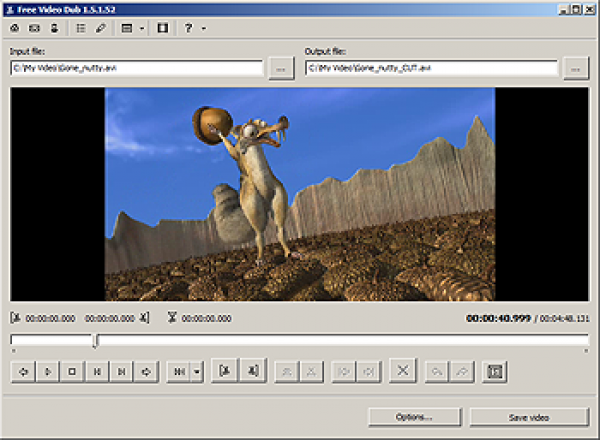Click the pencil edit icon in the toolbar
This screenshot has width=600, height=440.
pos(100,28)
